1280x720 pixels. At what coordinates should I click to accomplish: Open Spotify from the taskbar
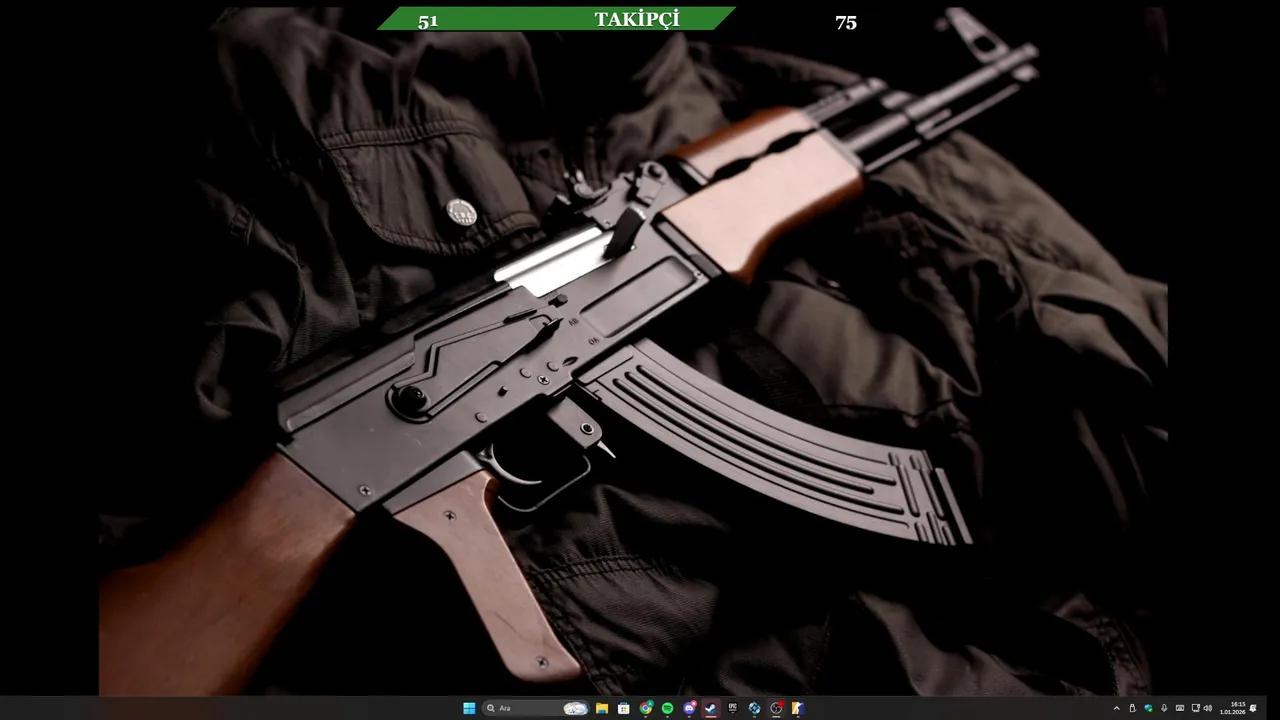point(667,708)
